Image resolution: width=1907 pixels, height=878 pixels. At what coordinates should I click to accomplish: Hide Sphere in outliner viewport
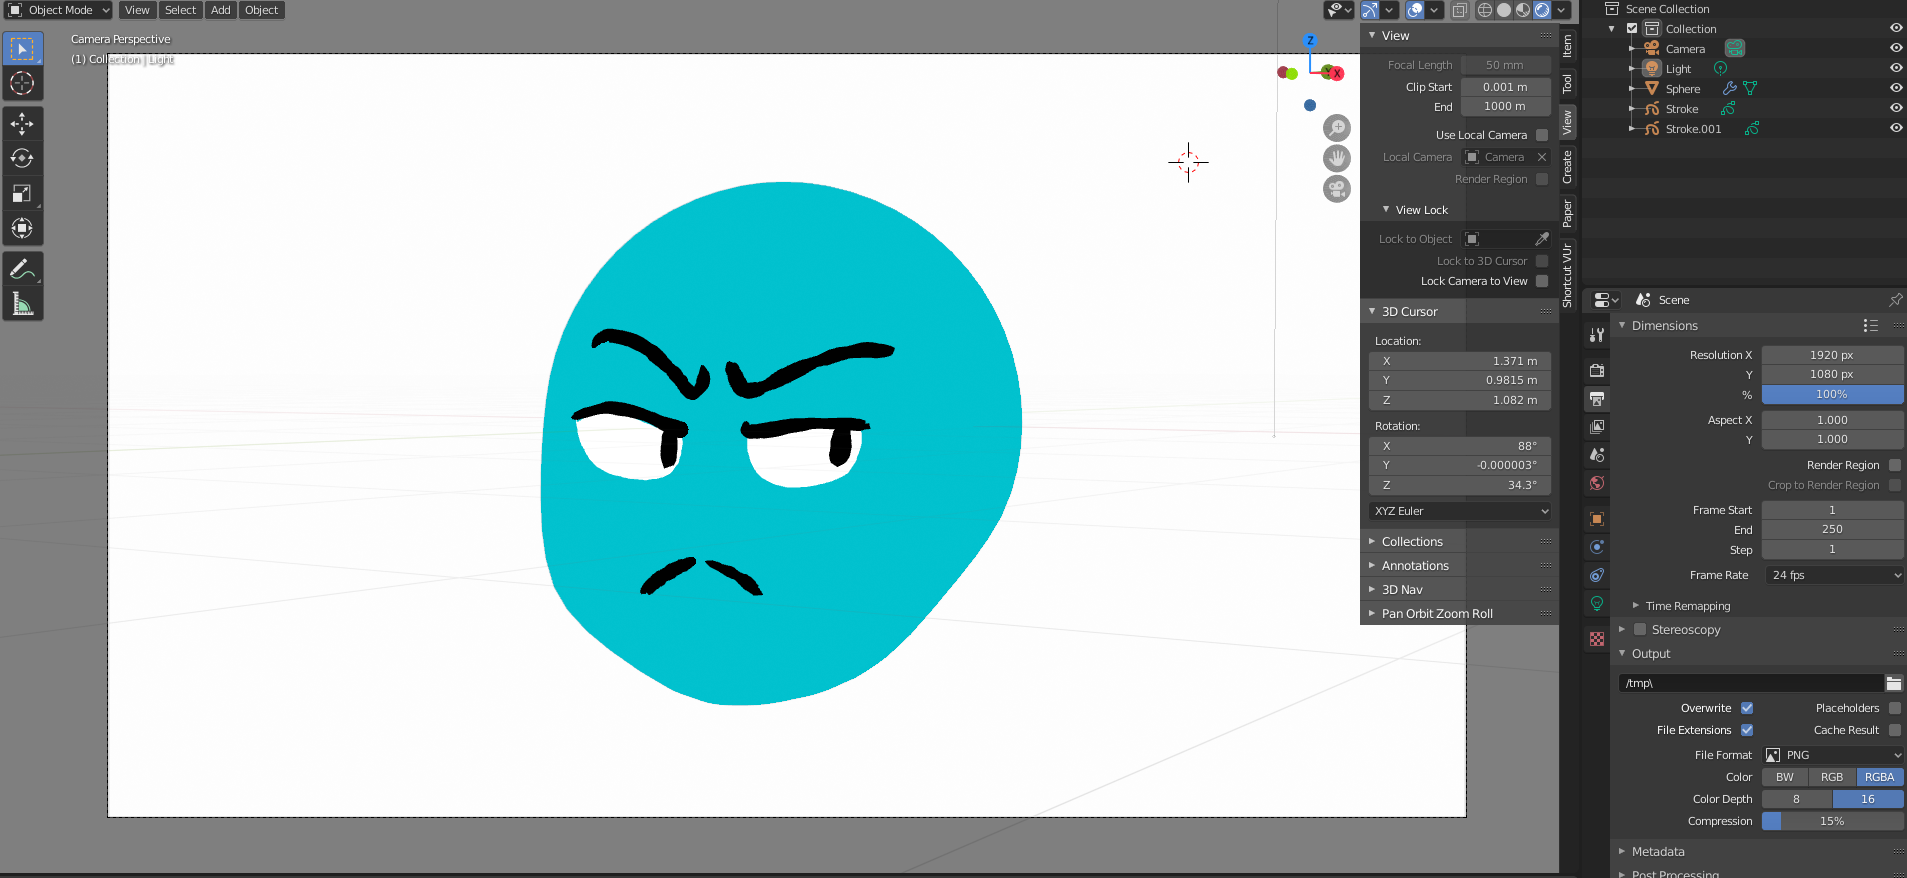tap(1896, 88)
